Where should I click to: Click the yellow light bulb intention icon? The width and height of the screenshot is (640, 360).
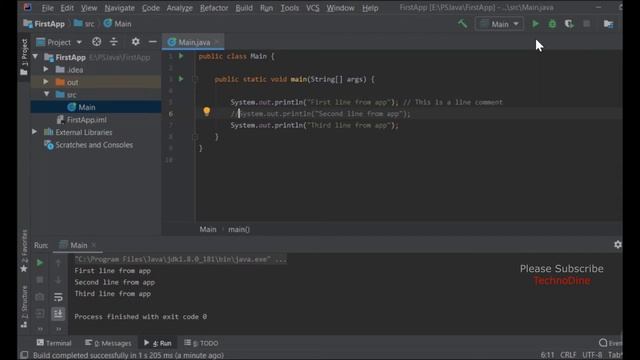[x=207, y=111]
